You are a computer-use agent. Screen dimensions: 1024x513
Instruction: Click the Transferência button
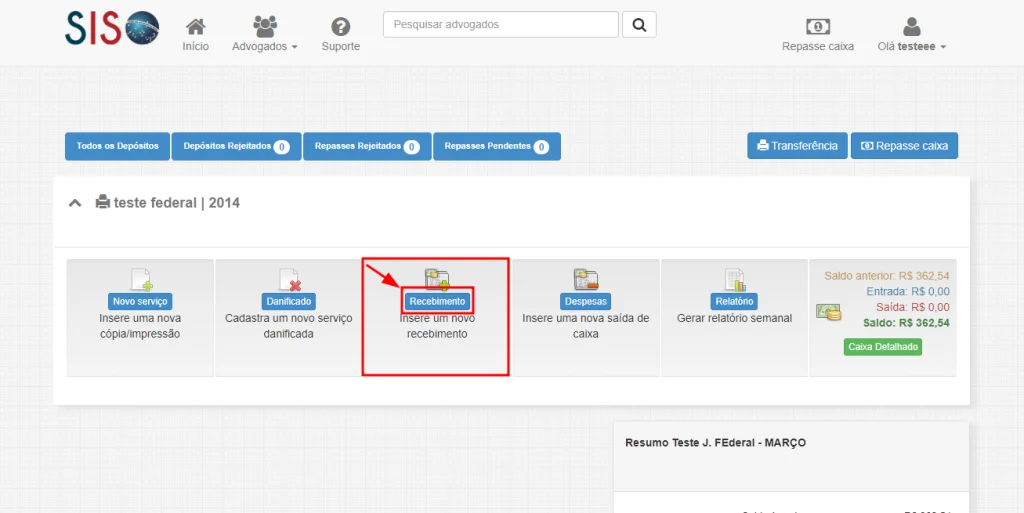coord(797,146)
